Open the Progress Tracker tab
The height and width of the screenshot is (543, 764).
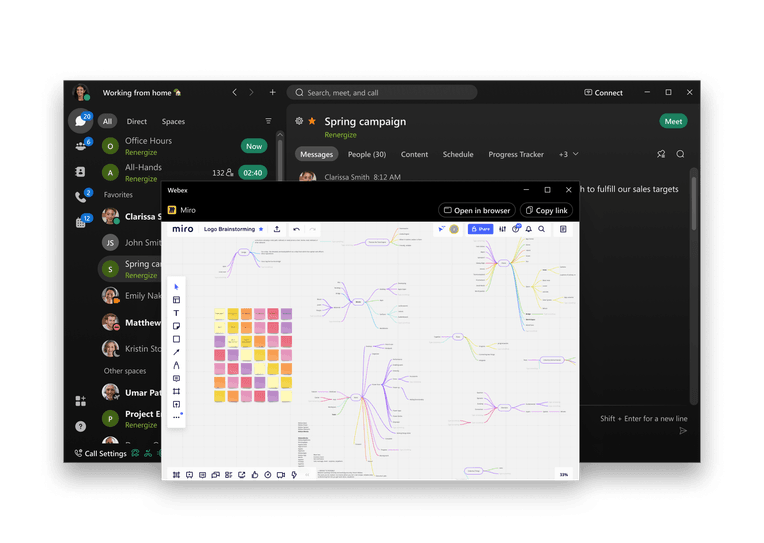(516, 154)
